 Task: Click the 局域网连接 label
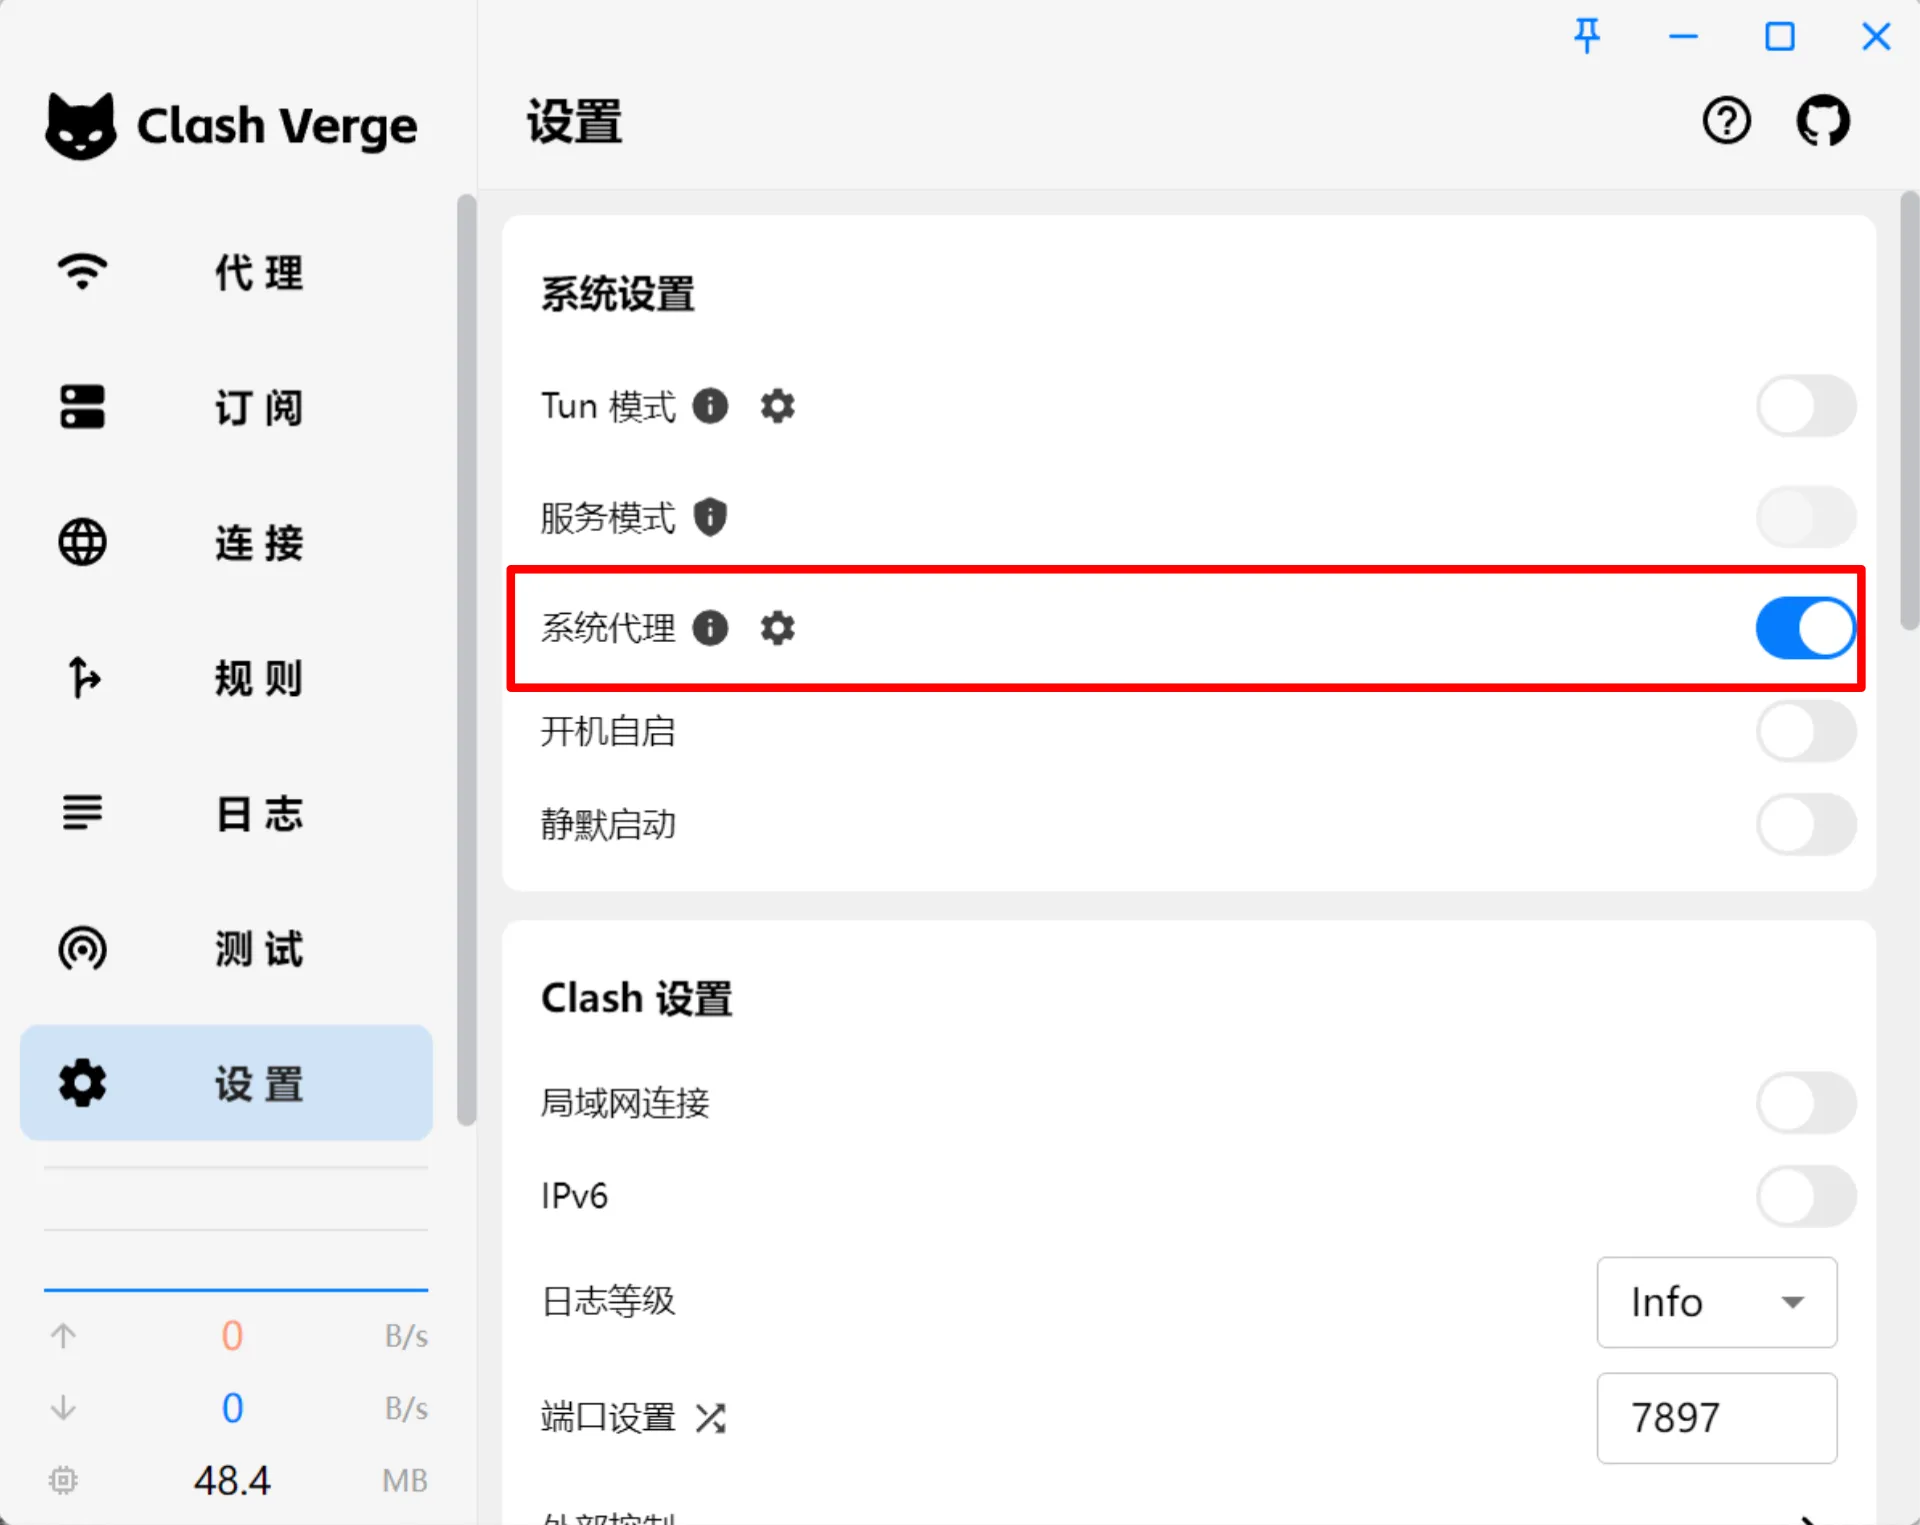[625, 1103]
